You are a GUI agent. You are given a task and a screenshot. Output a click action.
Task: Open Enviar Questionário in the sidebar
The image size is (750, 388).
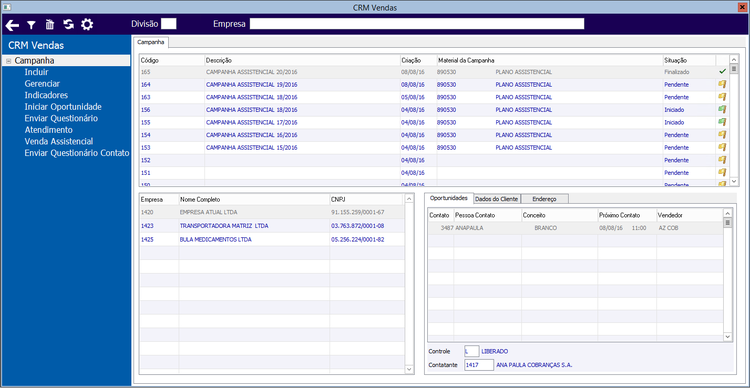61,118
